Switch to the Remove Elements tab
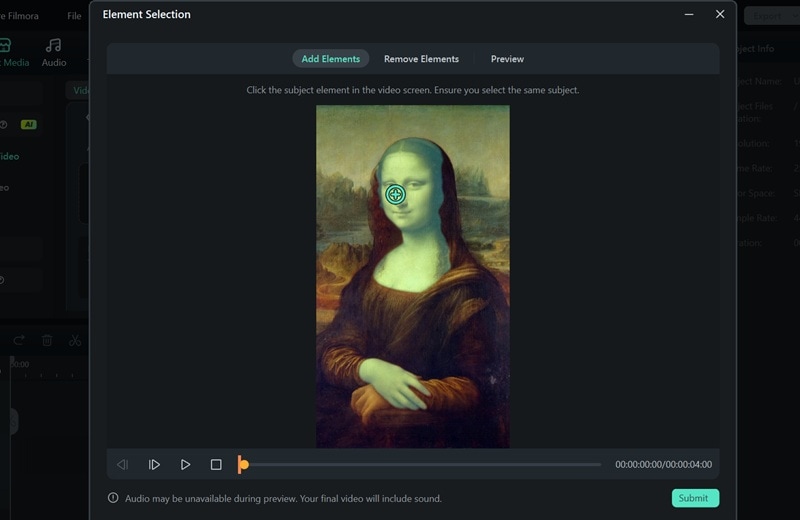This screenshot has width=800, height=520. tap(421, 59)
